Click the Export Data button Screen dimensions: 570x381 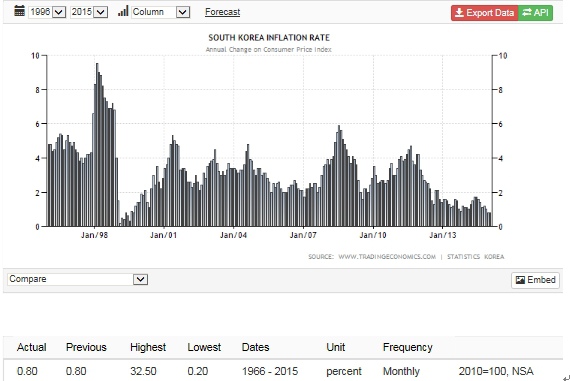485,13
